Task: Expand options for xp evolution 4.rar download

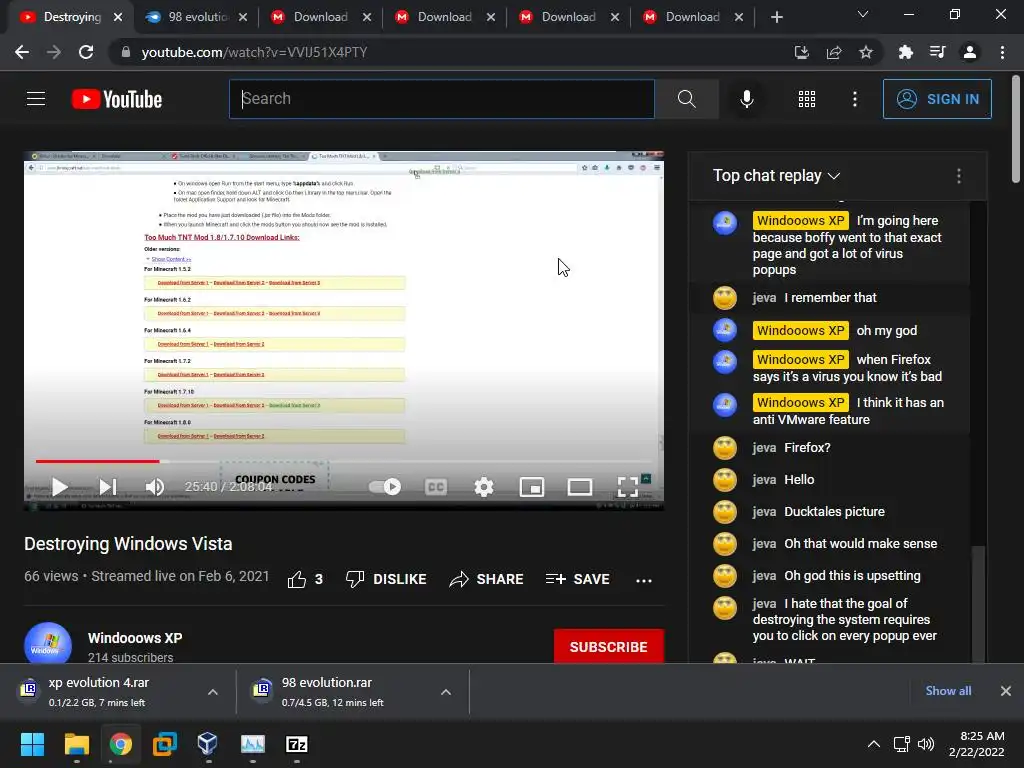Action: [213, 692]
